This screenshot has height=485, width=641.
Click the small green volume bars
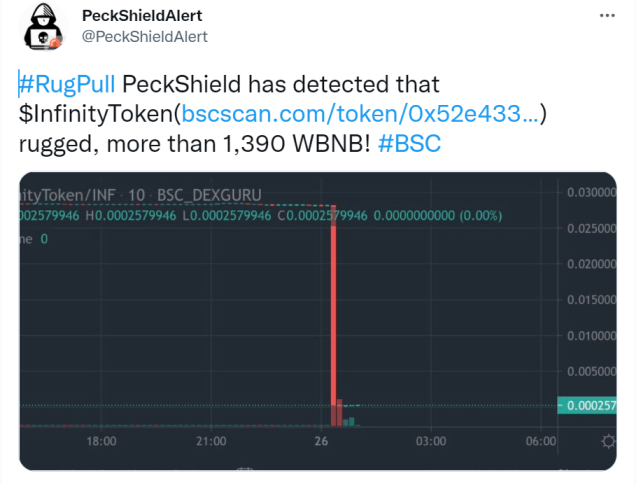pos(349,422)
